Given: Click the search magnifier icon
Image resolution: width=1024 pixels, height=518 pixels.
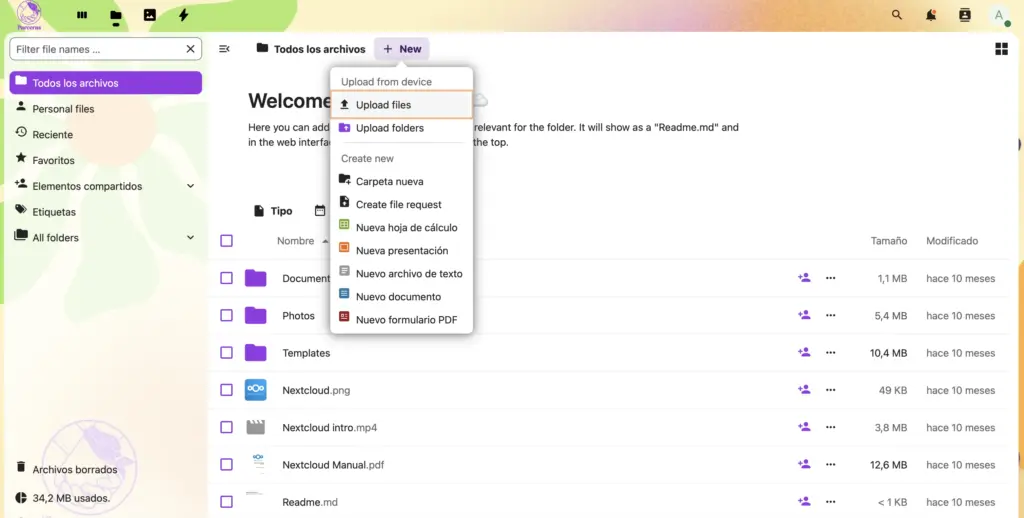Looking at the screenshot, I should tap(897, 16).
